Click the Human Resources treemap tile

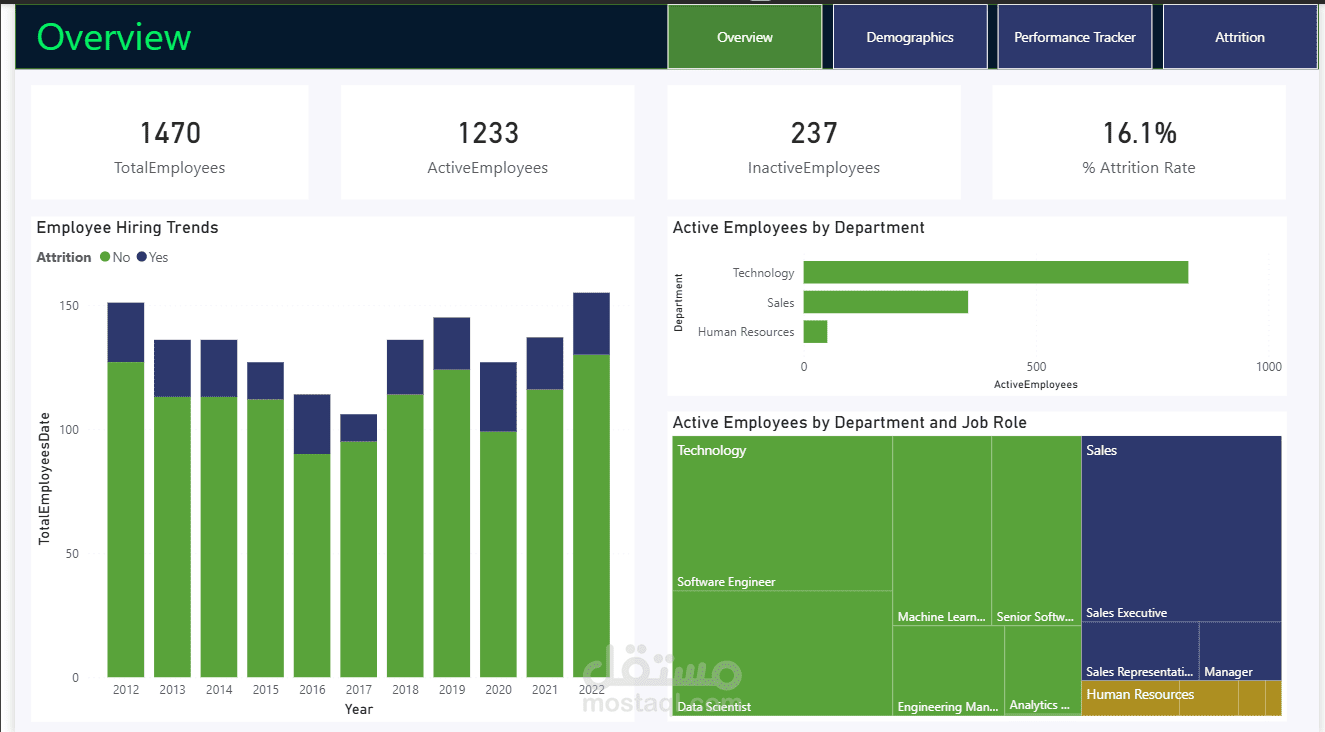[1181, 698]
